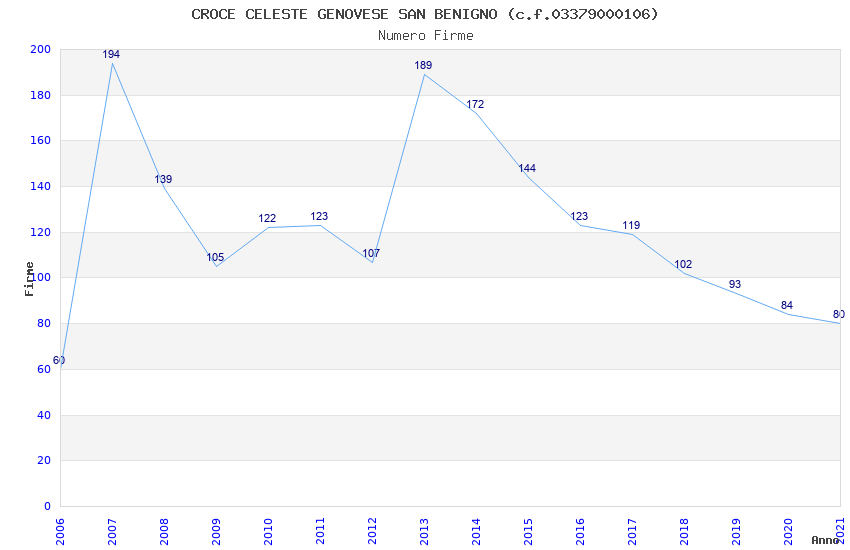The image size is (850, 550).
Task: Click the x-axis year 2018
Action: point(685,531)
